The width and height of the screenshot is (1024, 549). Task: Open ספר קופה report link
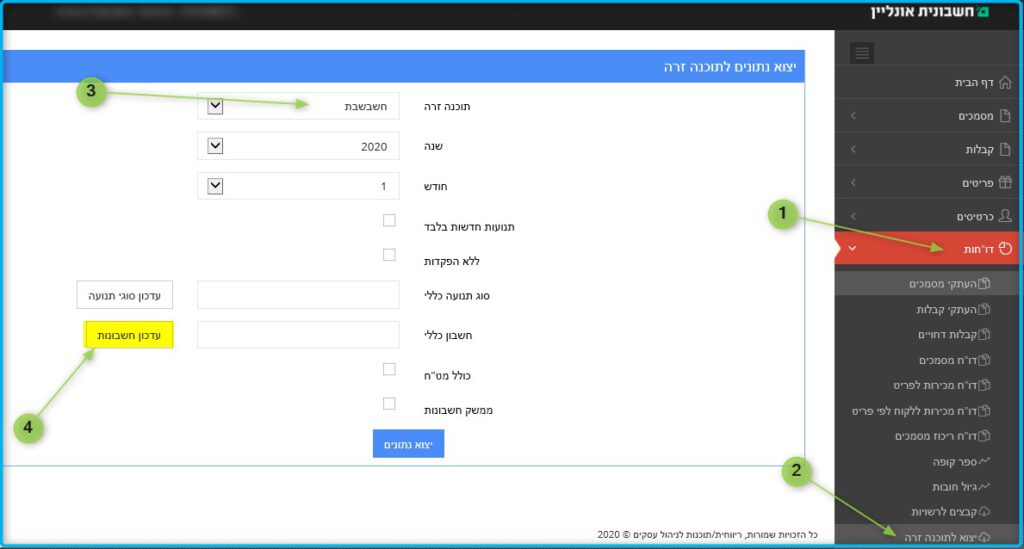pos(955,462)
